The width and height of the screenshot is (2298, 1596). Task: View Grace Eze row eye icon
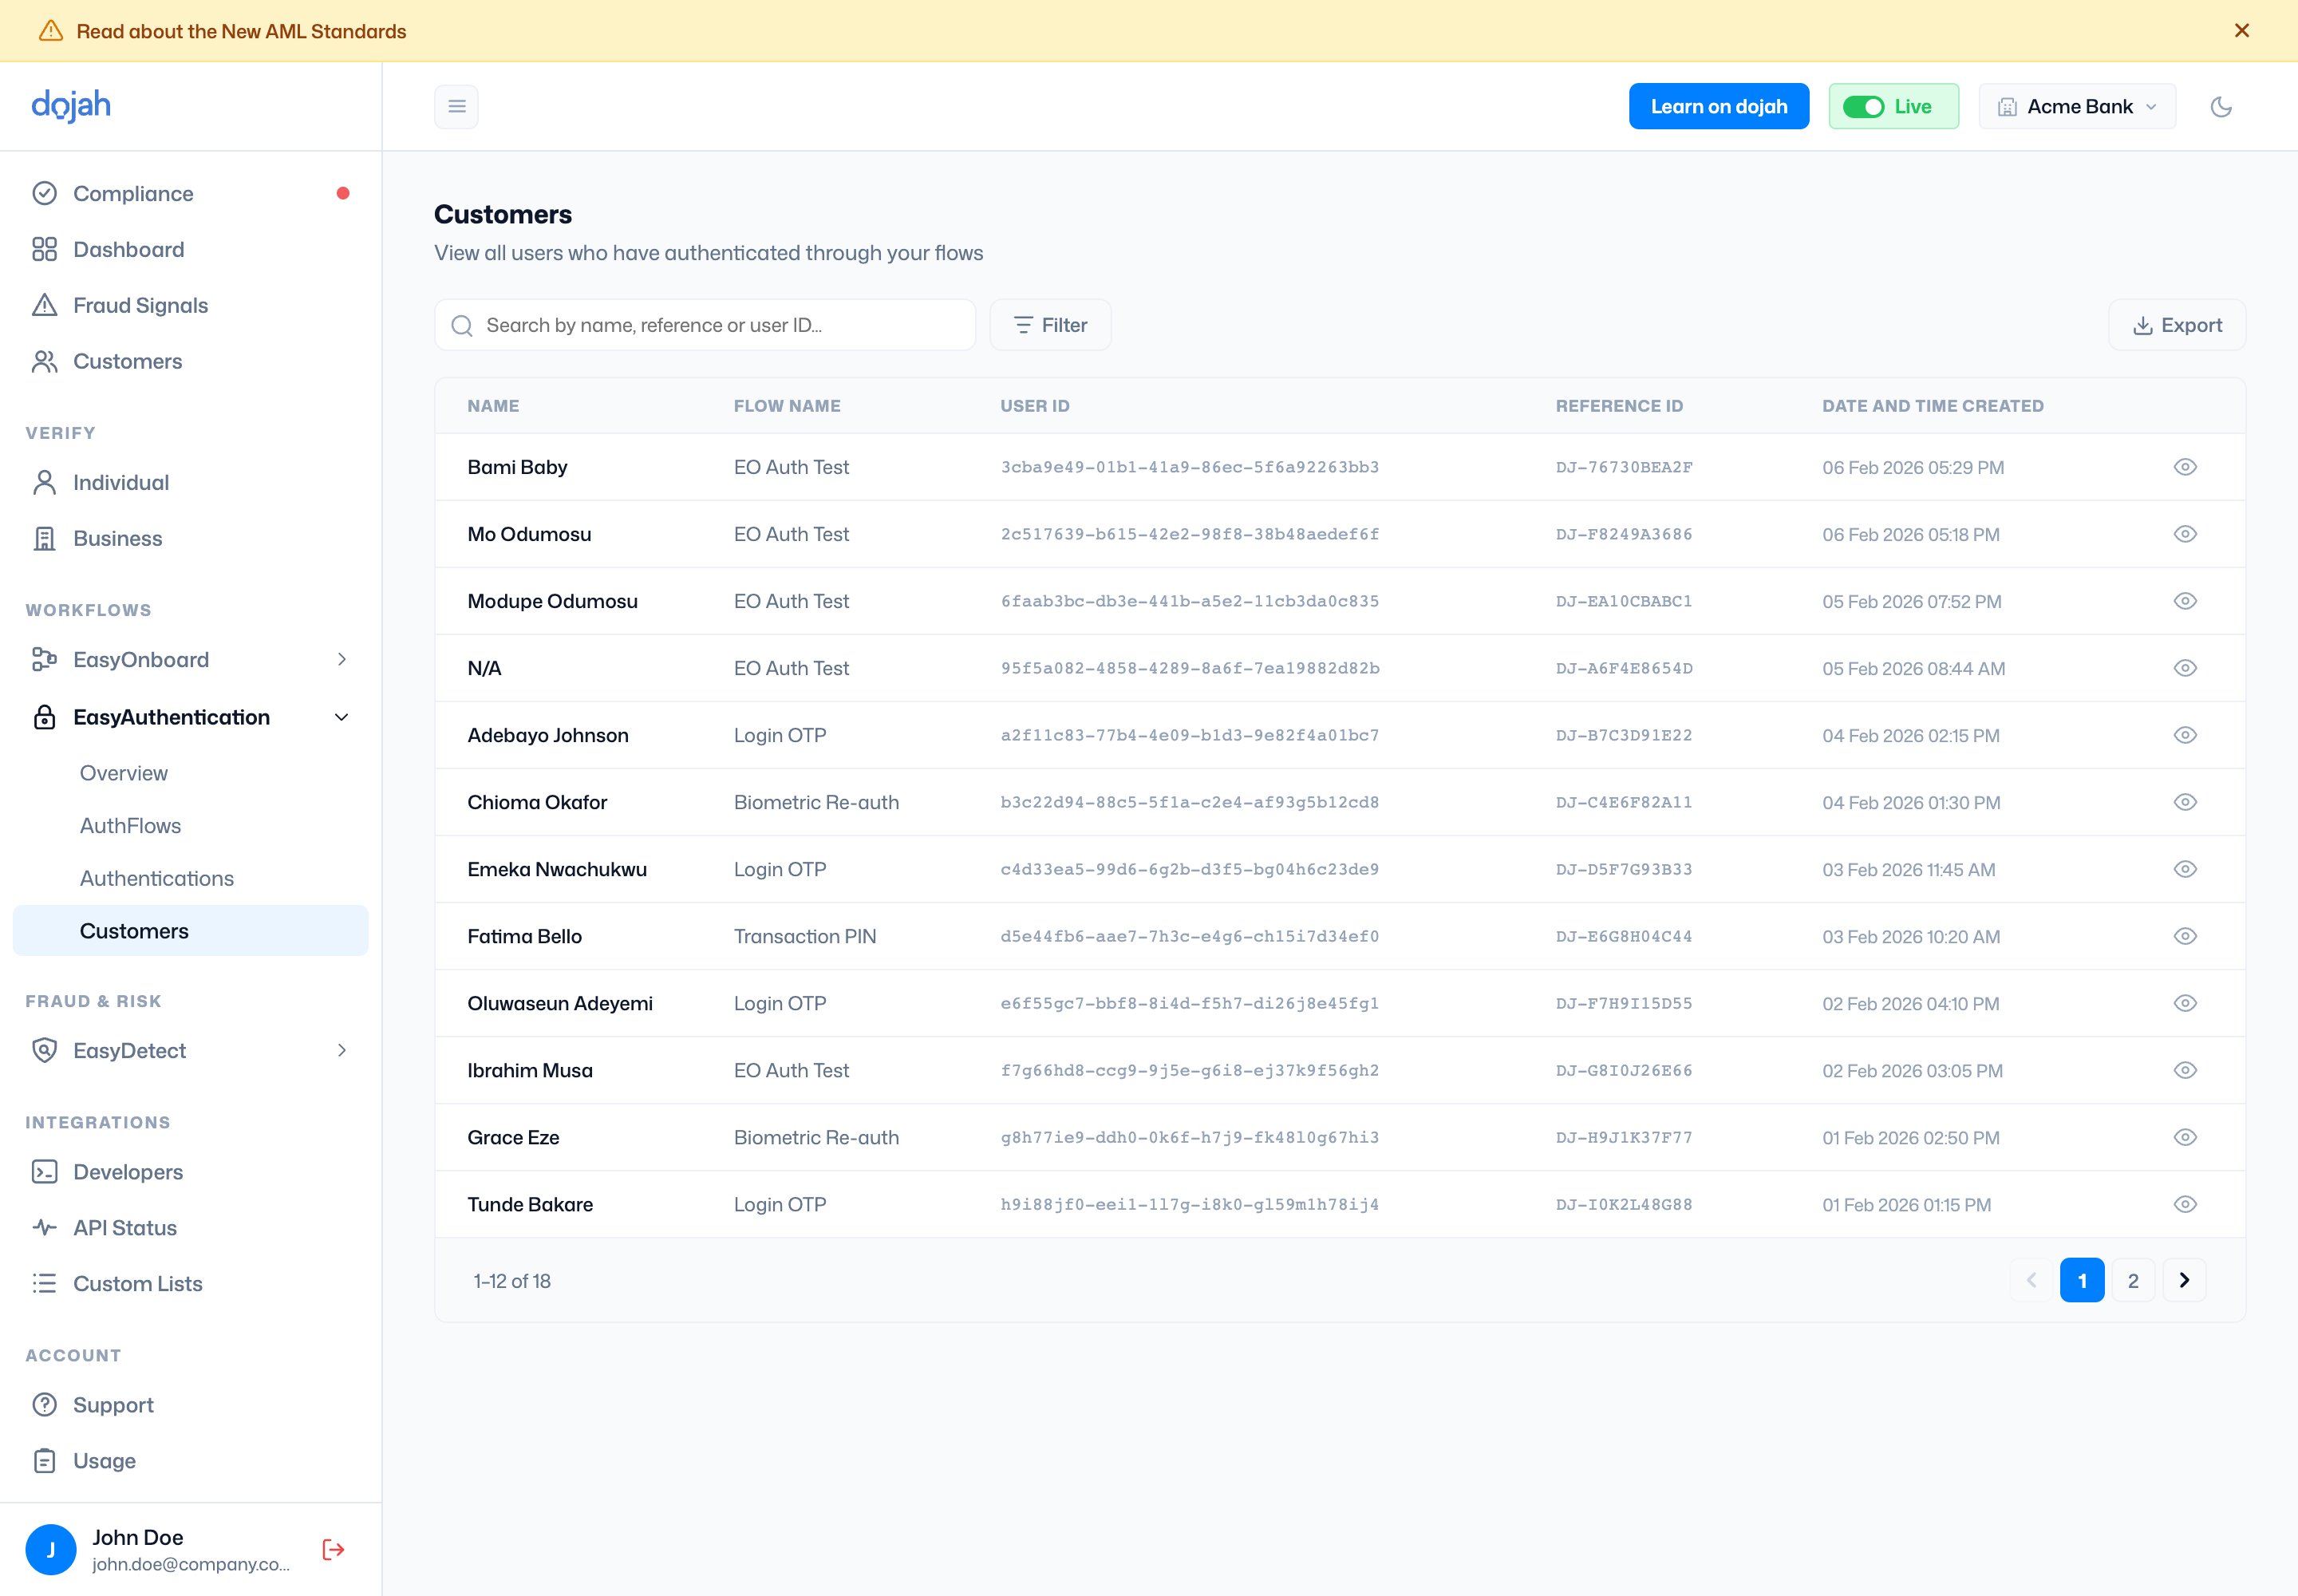click(x=2185, y=1137)
